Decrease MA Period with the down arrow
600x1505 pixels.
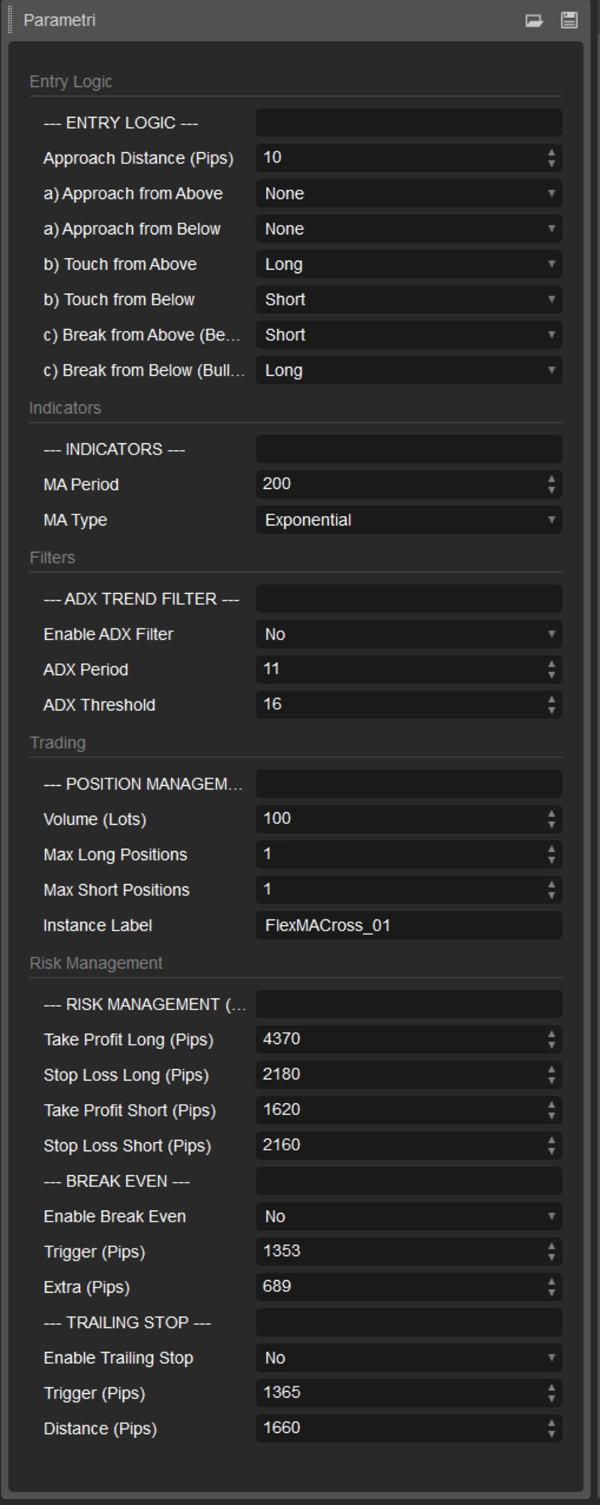pyautogui.click(x=551, y=490)
